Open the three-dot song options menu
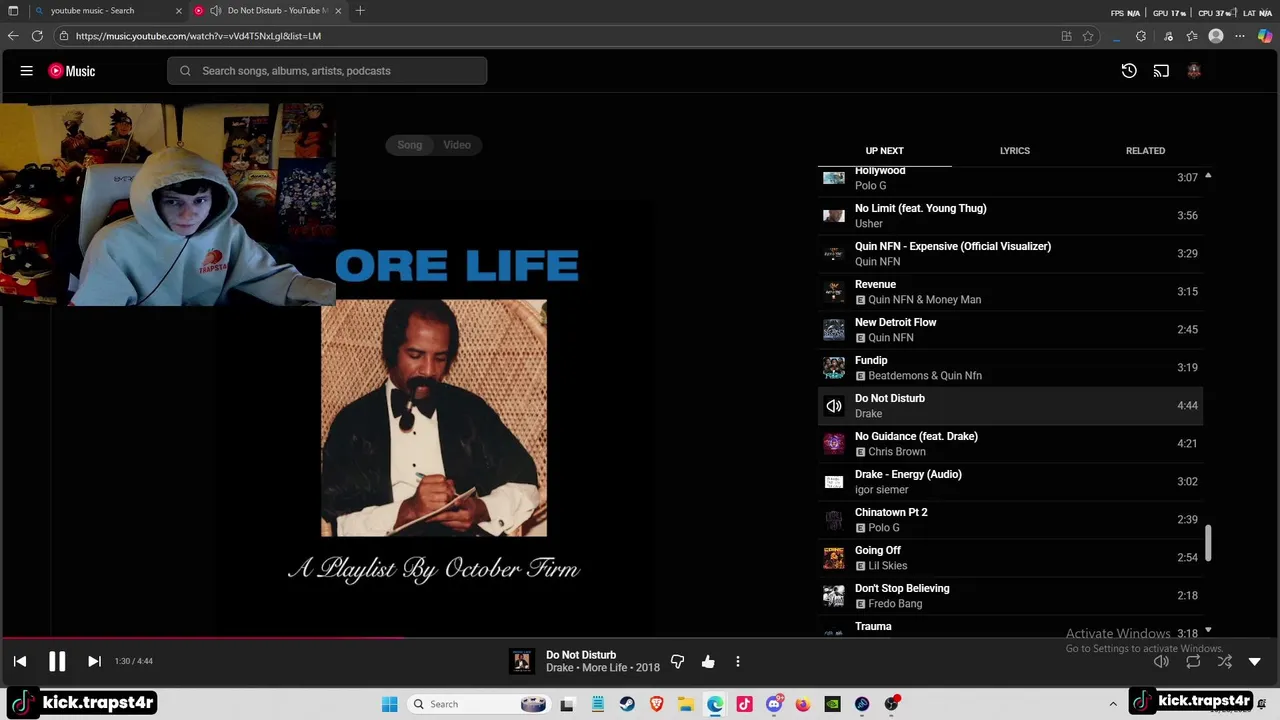This screenshot has height=720, width=1280. [x=738, y=662]
